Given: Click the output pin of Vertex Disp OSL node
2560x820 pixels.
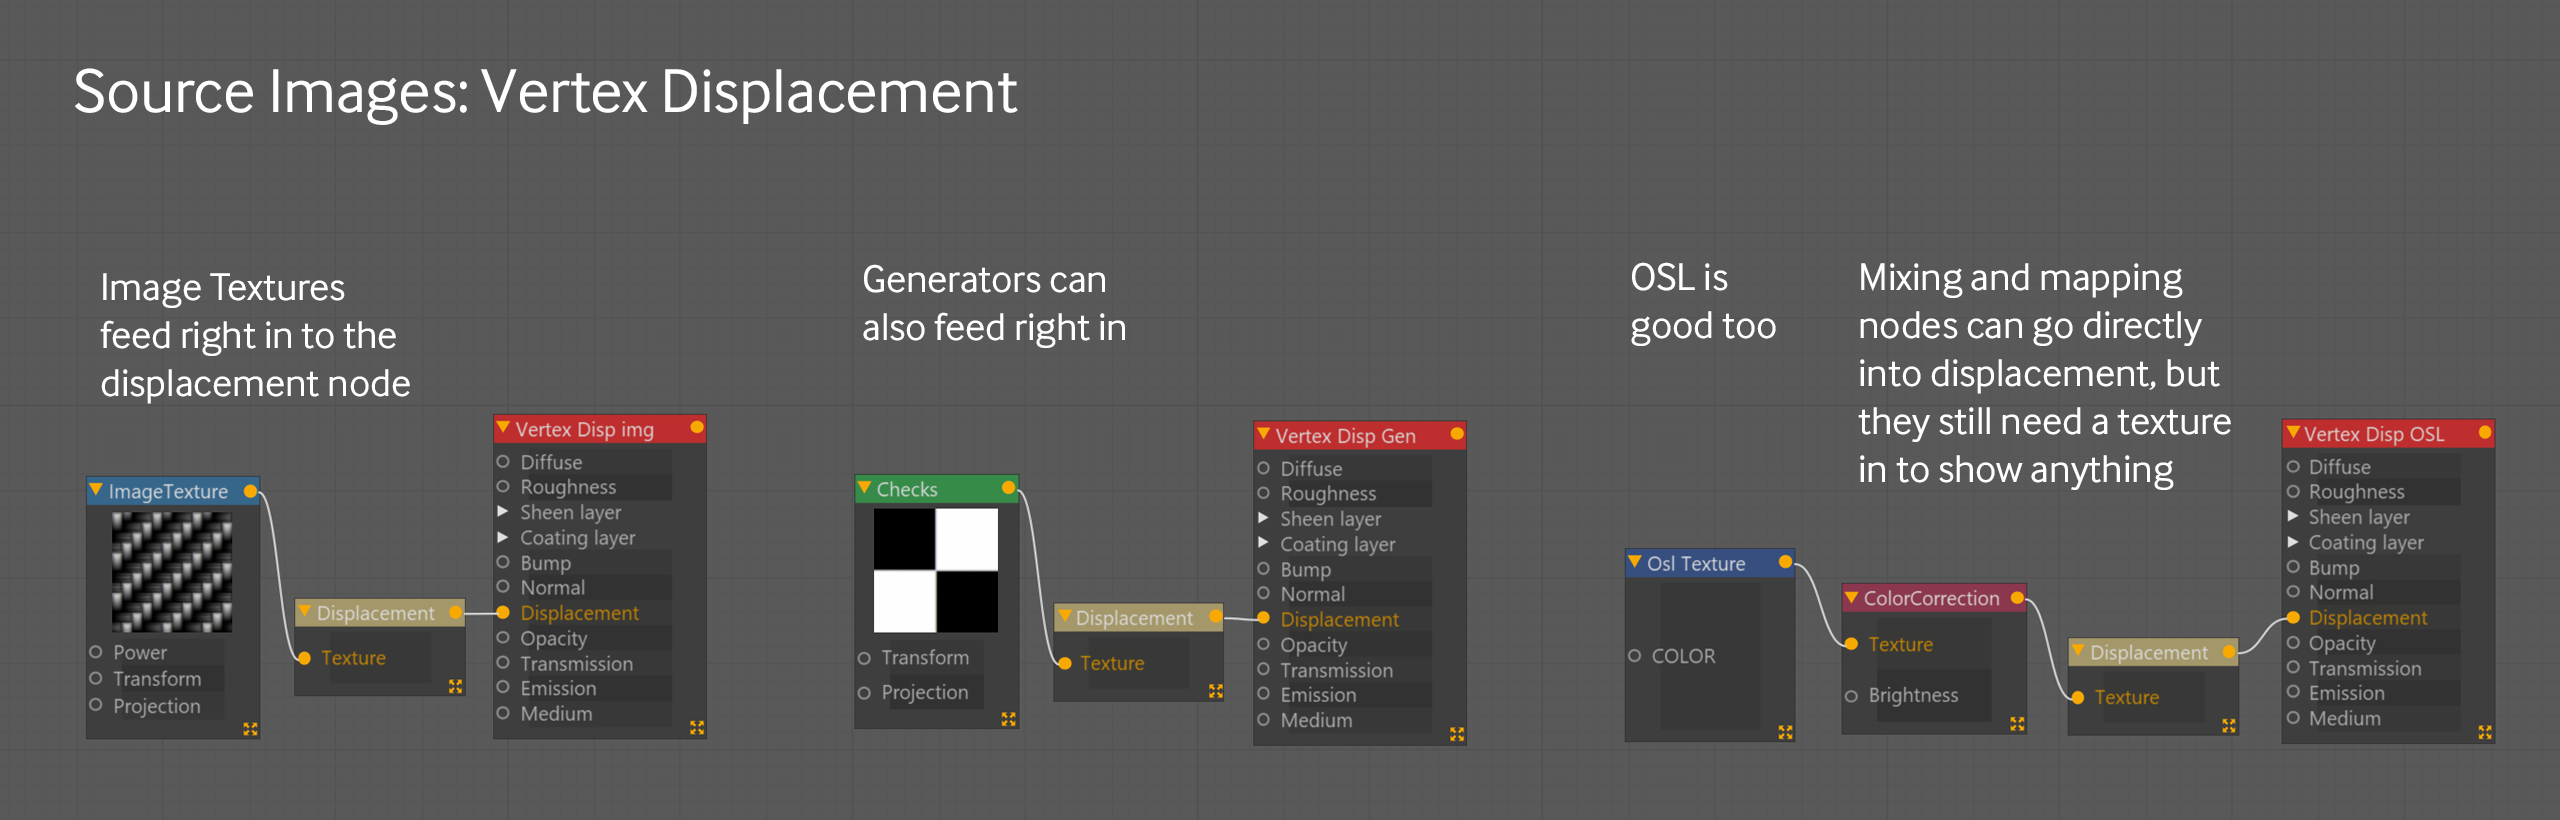Looking at the screenshot, I should pos(2484,433).
